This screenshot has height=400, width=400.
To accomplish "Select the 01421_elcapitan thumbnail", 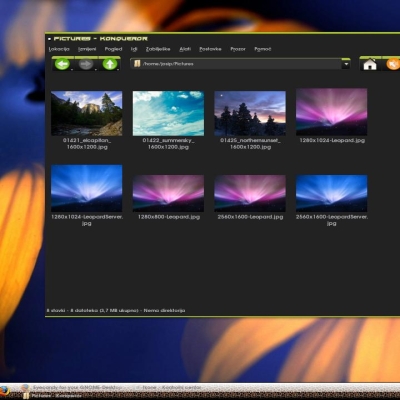I will coord(87,113).
